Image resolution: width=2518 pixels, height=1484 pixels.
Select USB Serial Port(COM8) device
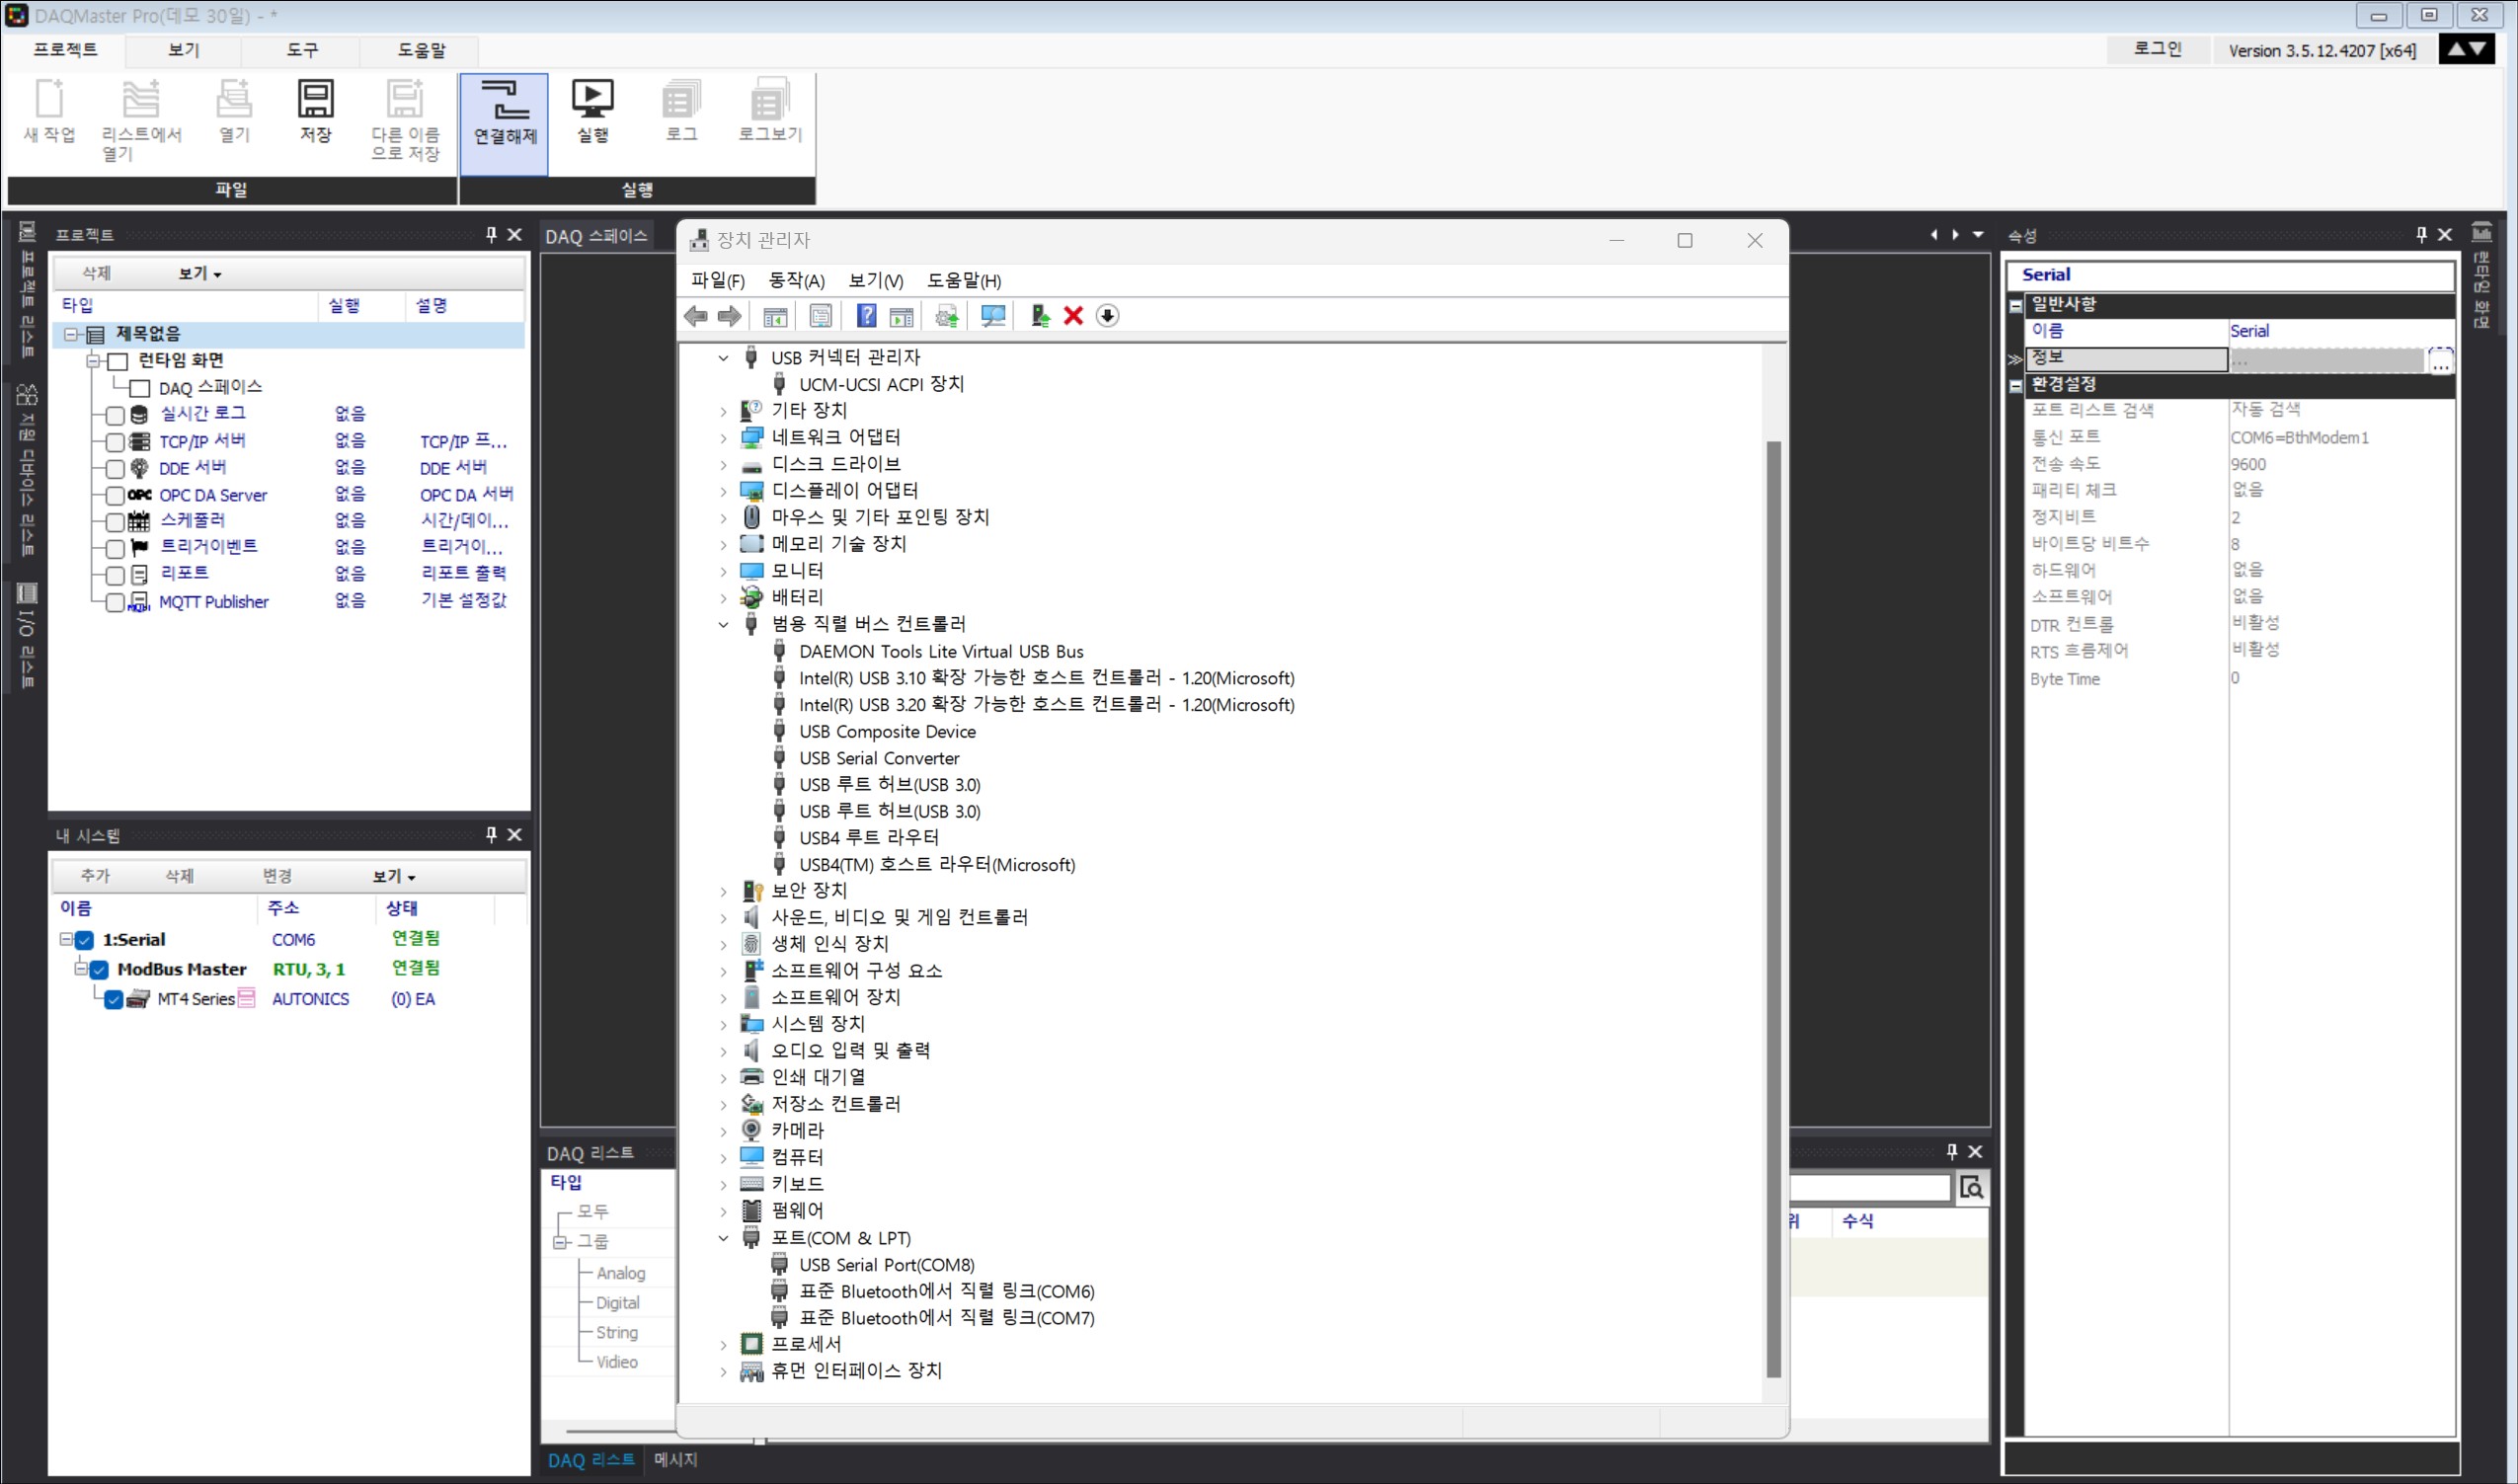click(x=886, y=1265)
